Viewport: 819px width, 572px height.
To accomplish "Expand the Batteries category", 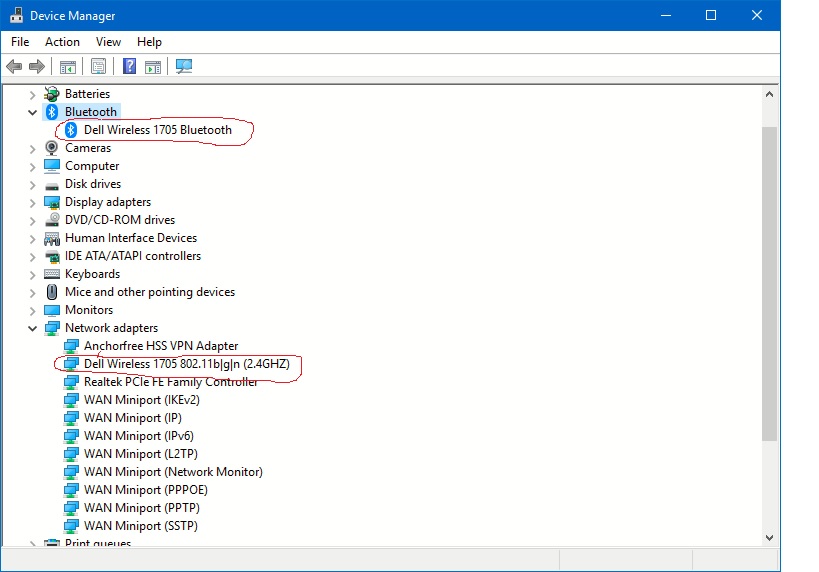I will click(32, 95).
